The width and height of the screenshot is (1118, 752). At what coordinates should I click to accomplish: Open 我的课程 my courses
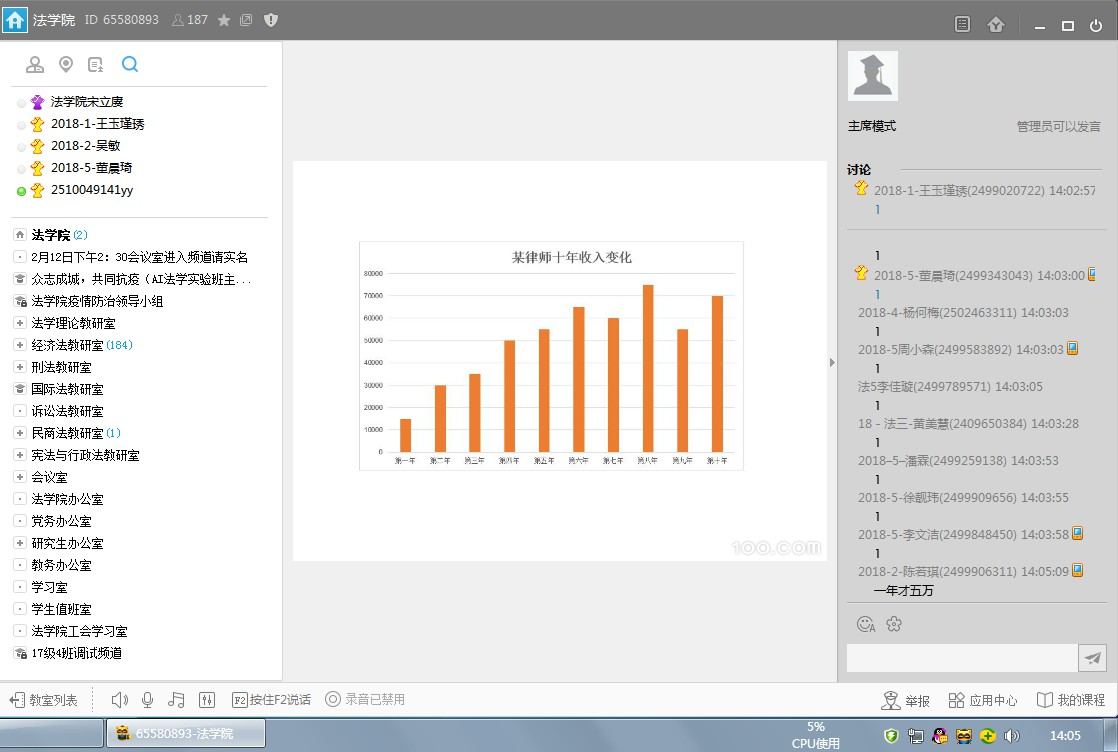(x=1071, y=700)
